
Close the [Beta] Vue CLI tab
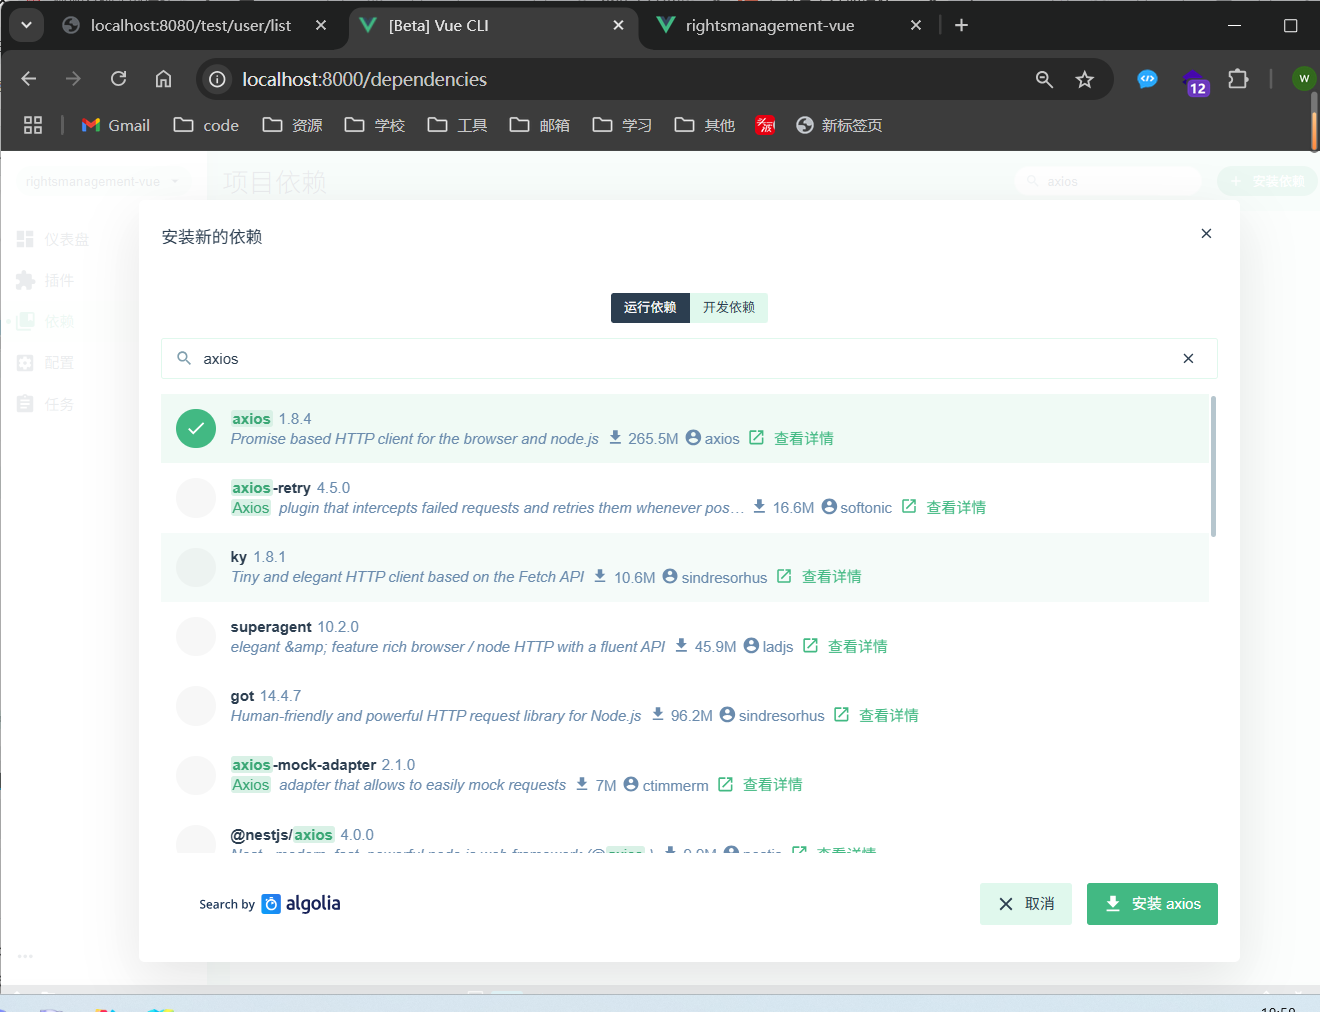point(619,26)
